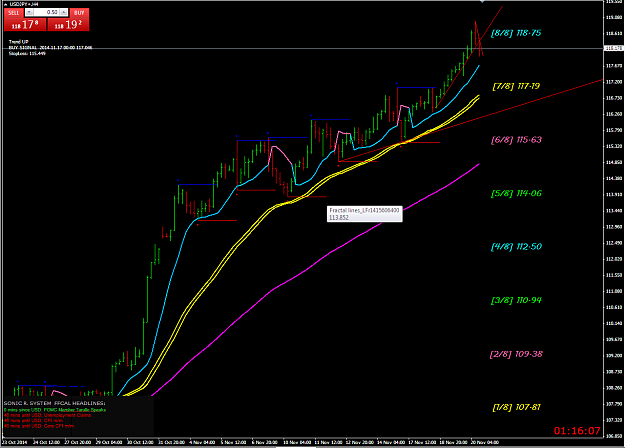
Task: Click the chart shift marker at top
Action: tap(482, 2)
